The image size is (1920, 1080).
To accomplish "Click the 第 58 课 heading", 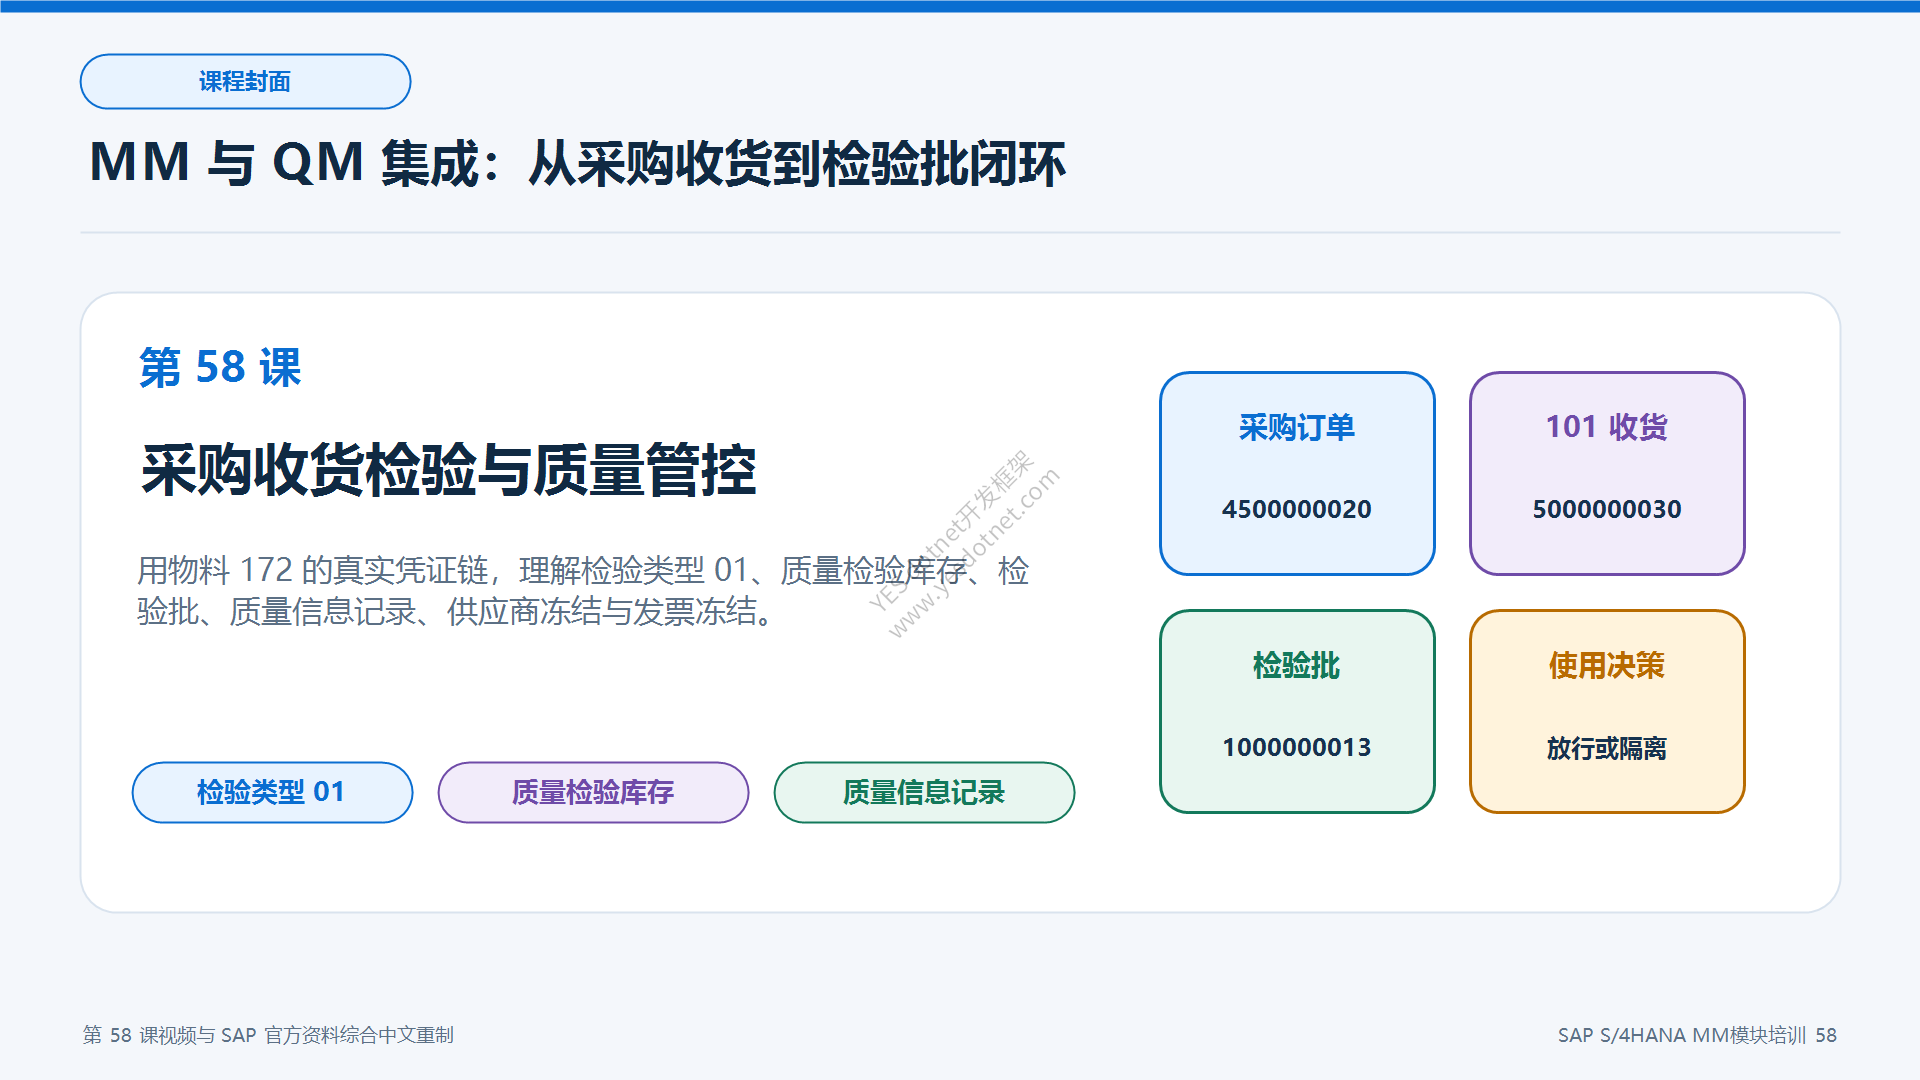I will [220, 367].
